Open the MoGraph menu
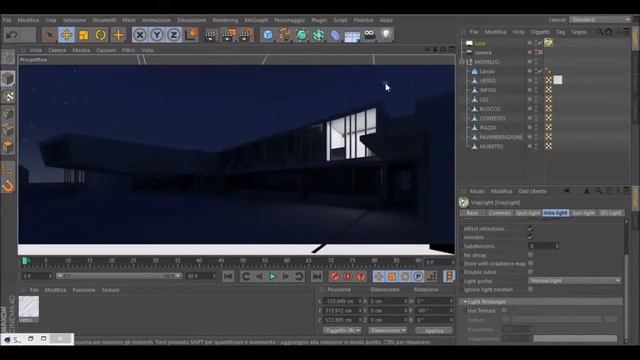The width and height of the screenshot is (640, 360). [256, 20]
